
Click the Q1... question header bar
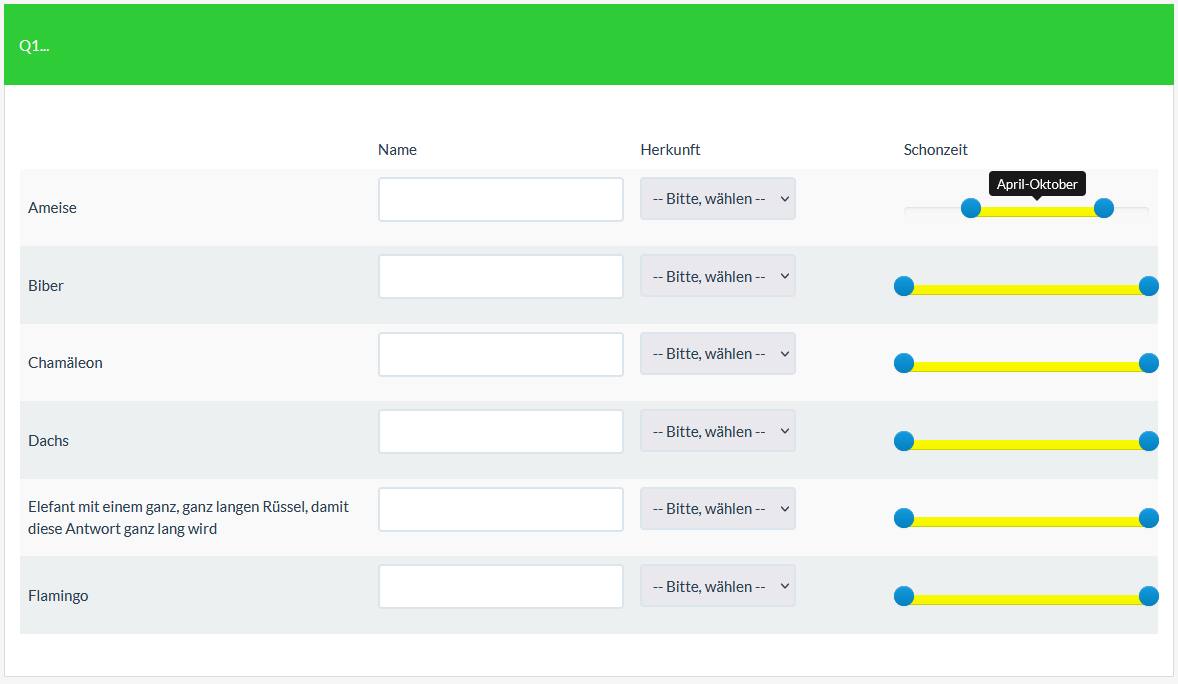pos(588,46)
